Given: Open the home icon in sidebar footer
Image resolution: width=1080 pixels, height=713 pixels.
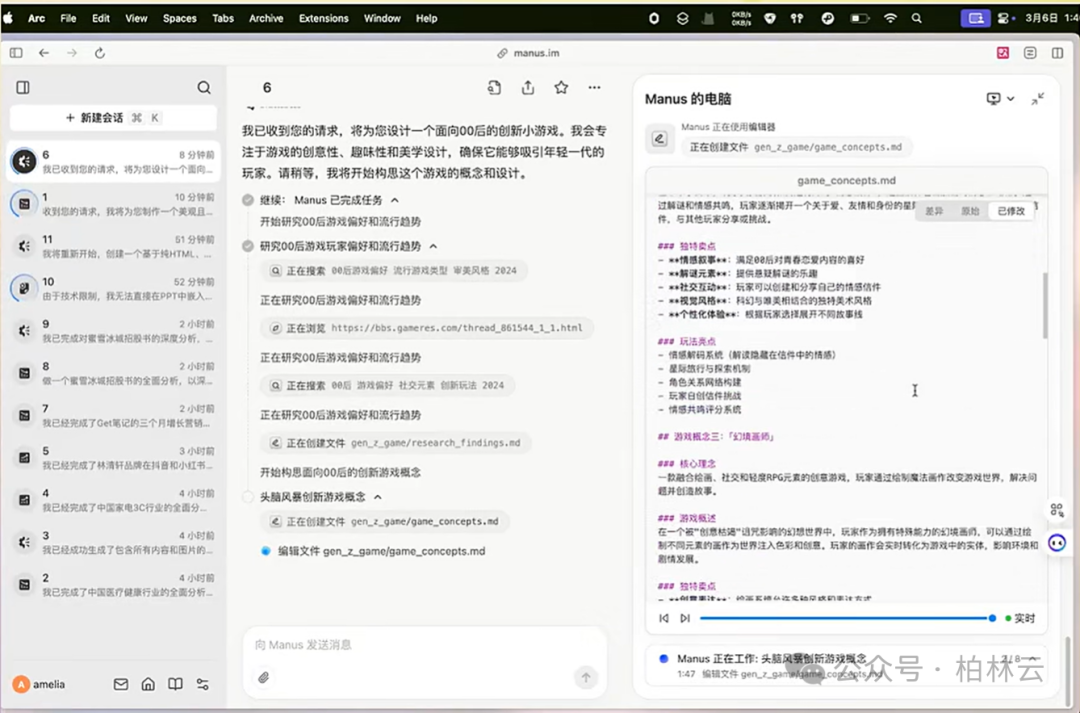Looking at the screenshot, I should click(148, 684).
